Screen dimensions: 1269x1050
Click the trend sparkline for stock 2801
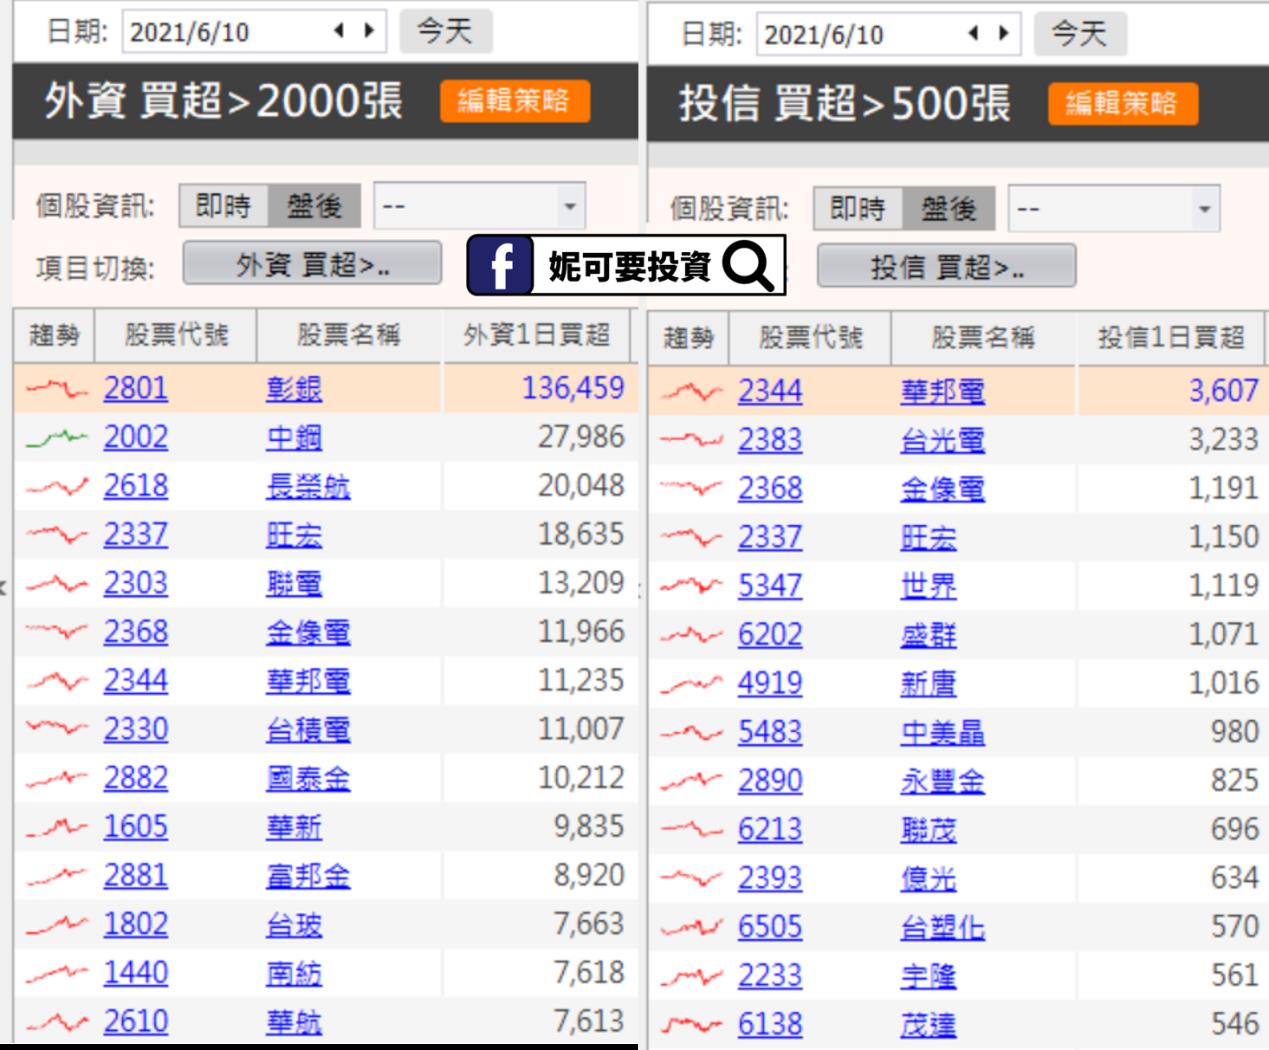(x=57, y=388)
